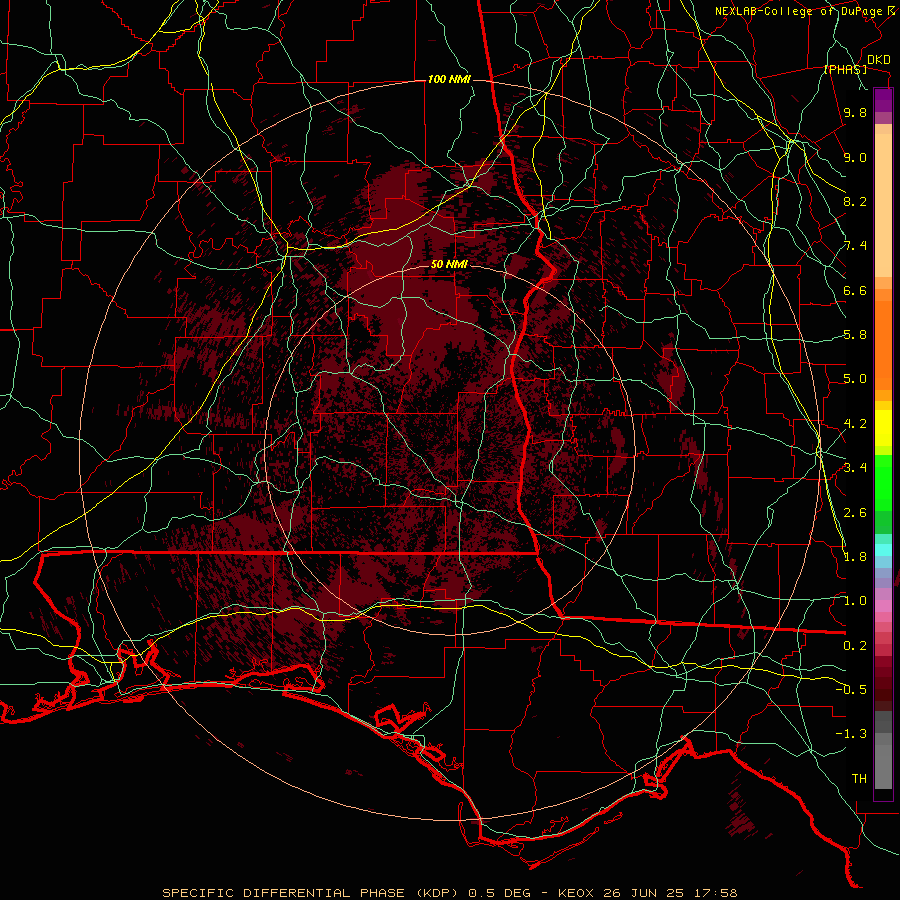900x900 pixels.
Task: Click the cyan segment of the color bar
Action: (883, 550)
